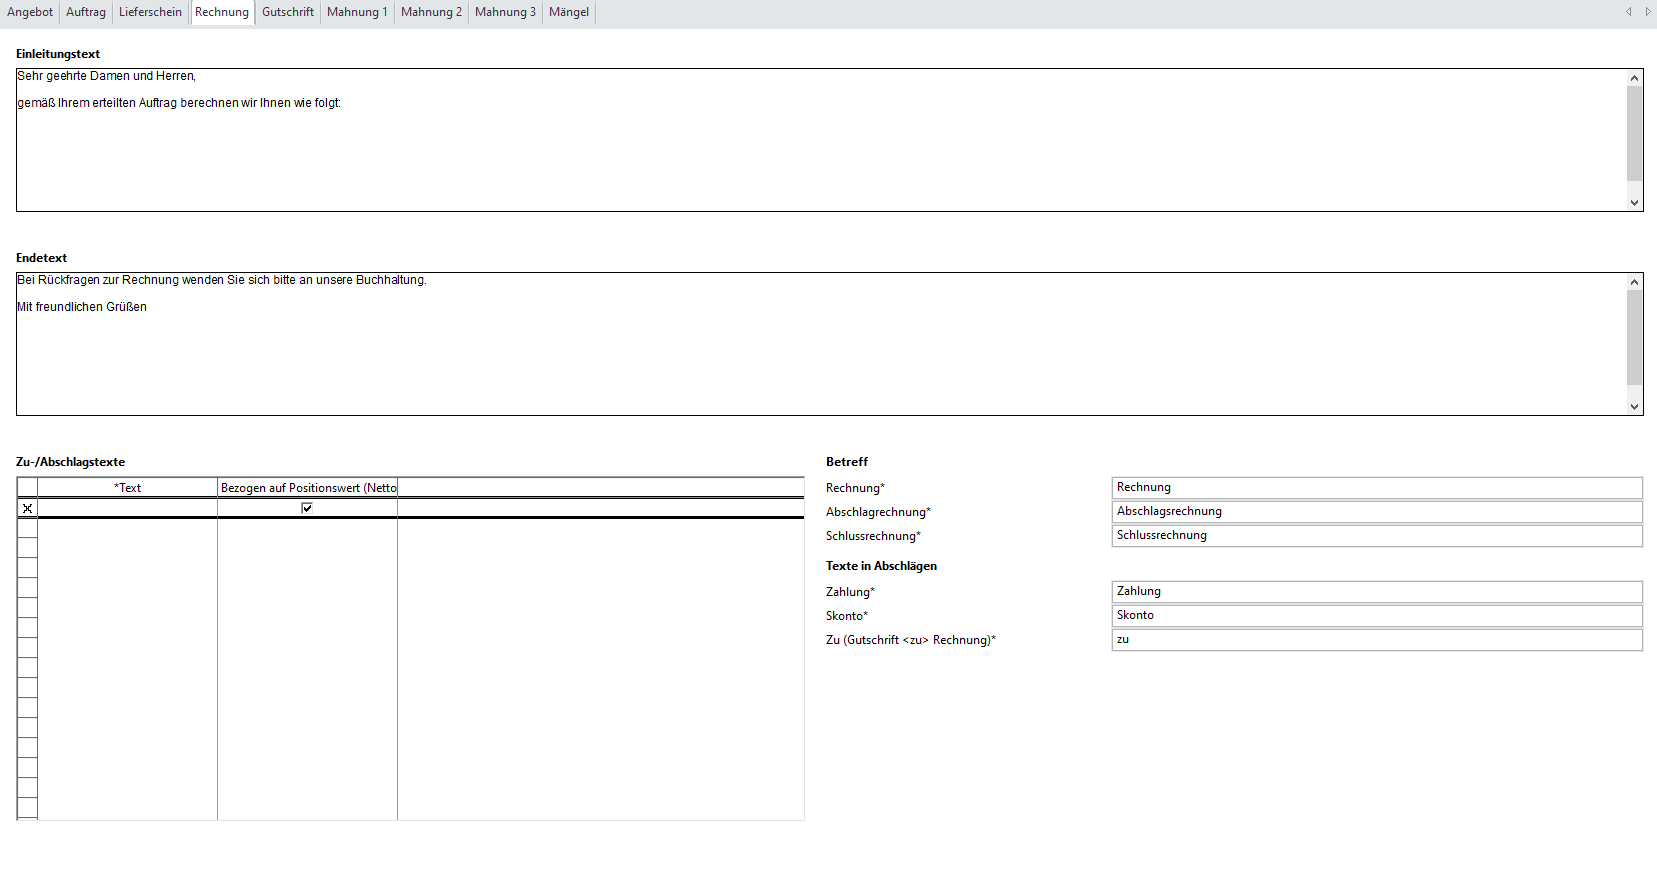
Task: Click scroll-down arrow in Einleitungstext box
Action: [1634, 203]
